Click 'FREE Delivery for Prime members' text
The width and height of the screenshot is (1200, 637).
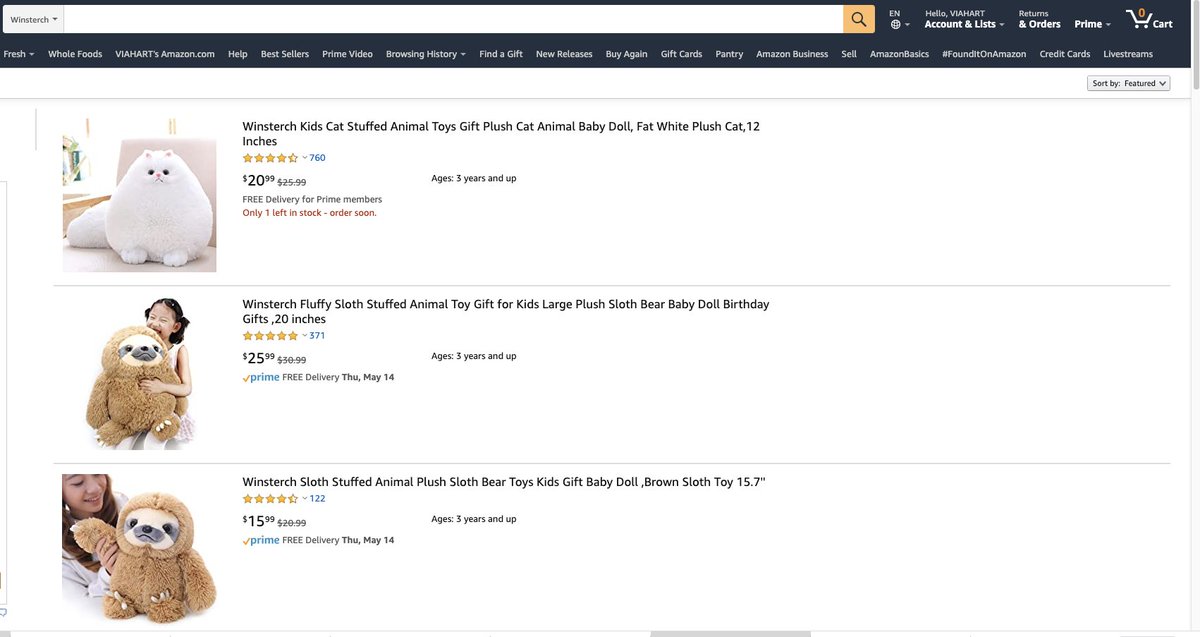pos(312,199)
